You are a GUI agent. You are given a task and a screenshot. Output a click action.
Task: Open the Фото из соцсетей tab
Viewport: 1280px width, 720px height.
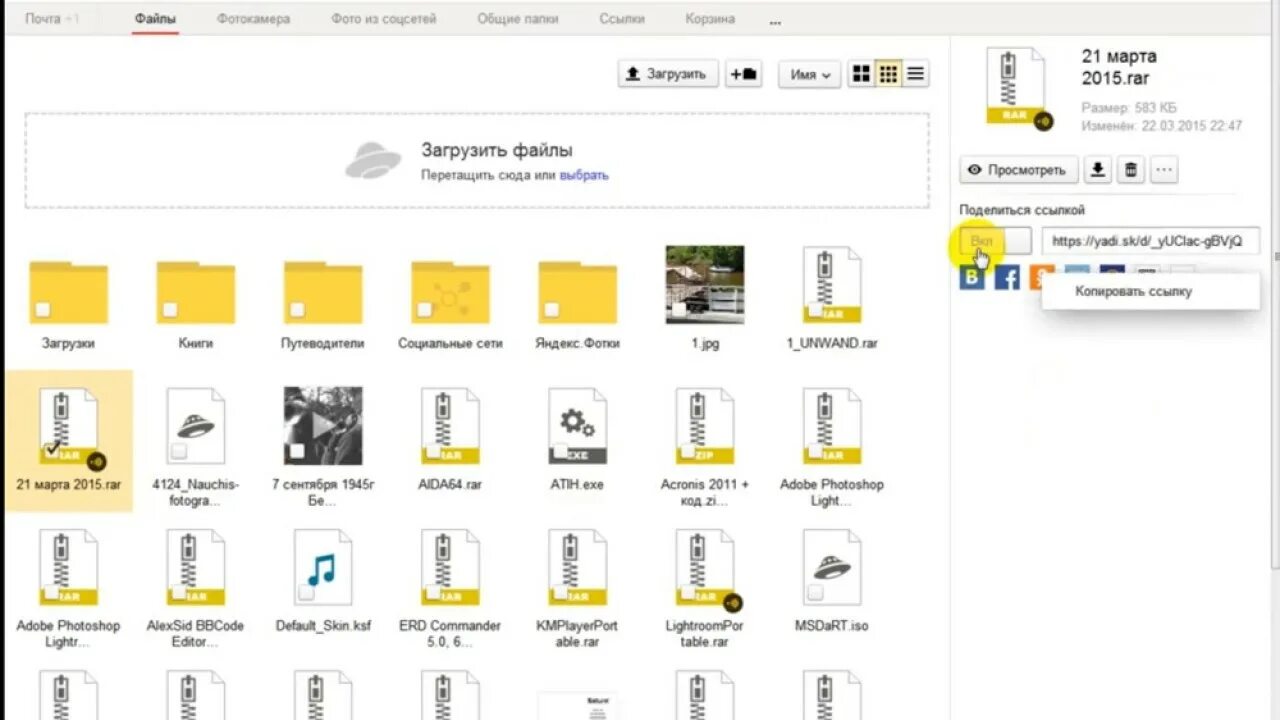[x=383, y=19]
